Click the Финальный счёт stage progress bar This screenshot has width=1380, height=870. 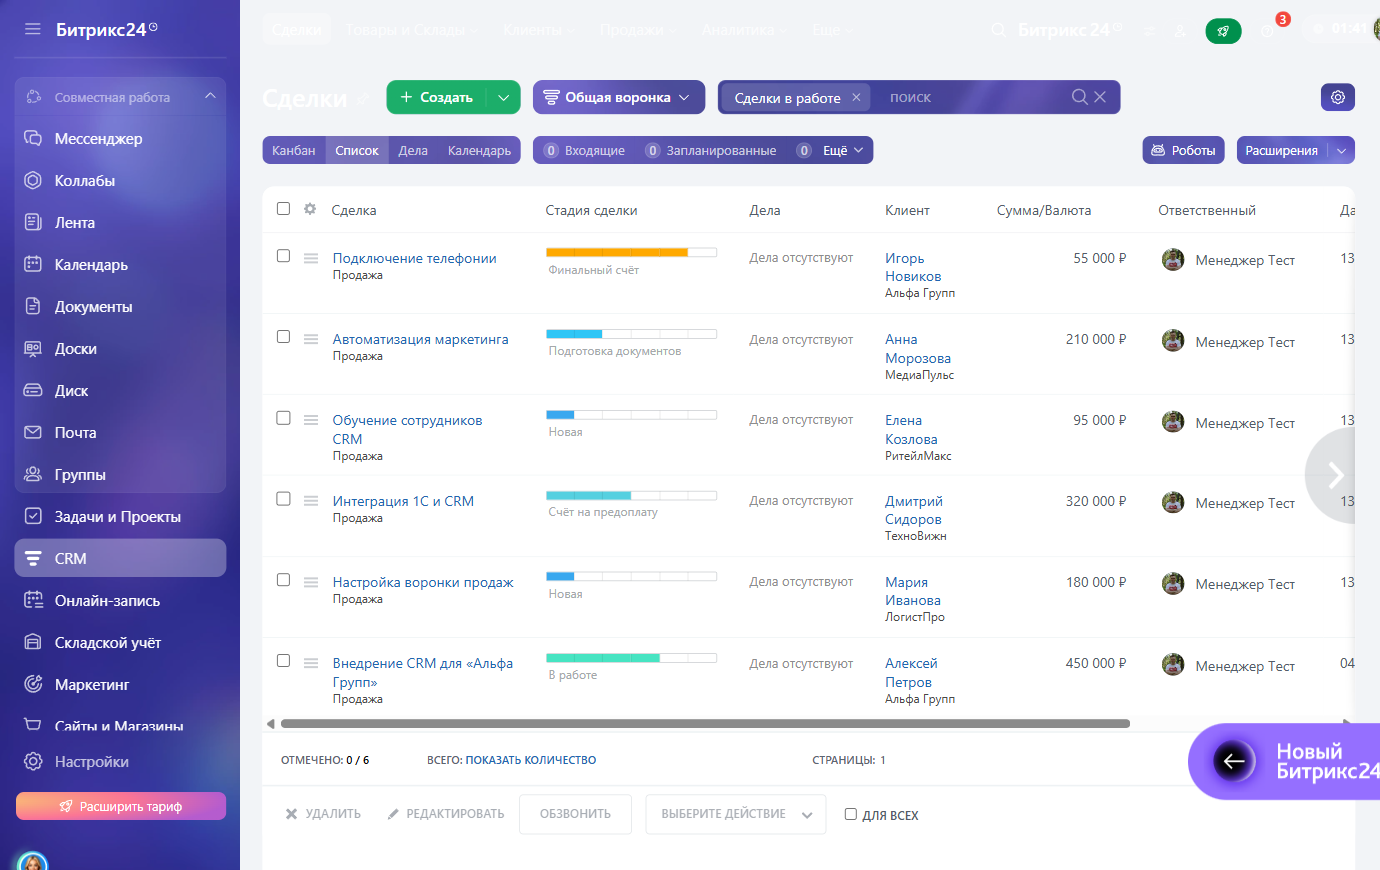click(x=632, y=252)
